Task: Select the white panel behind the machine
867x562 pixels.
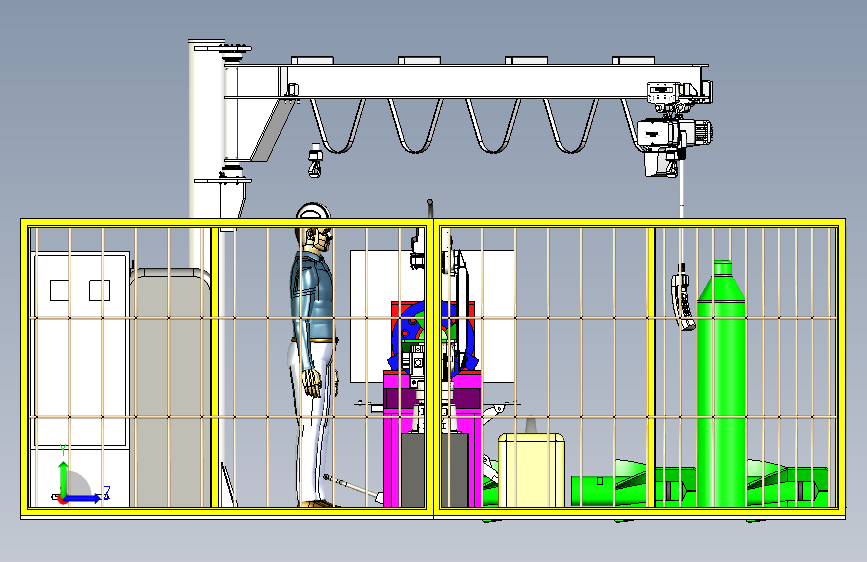Action: pos(370,315)
